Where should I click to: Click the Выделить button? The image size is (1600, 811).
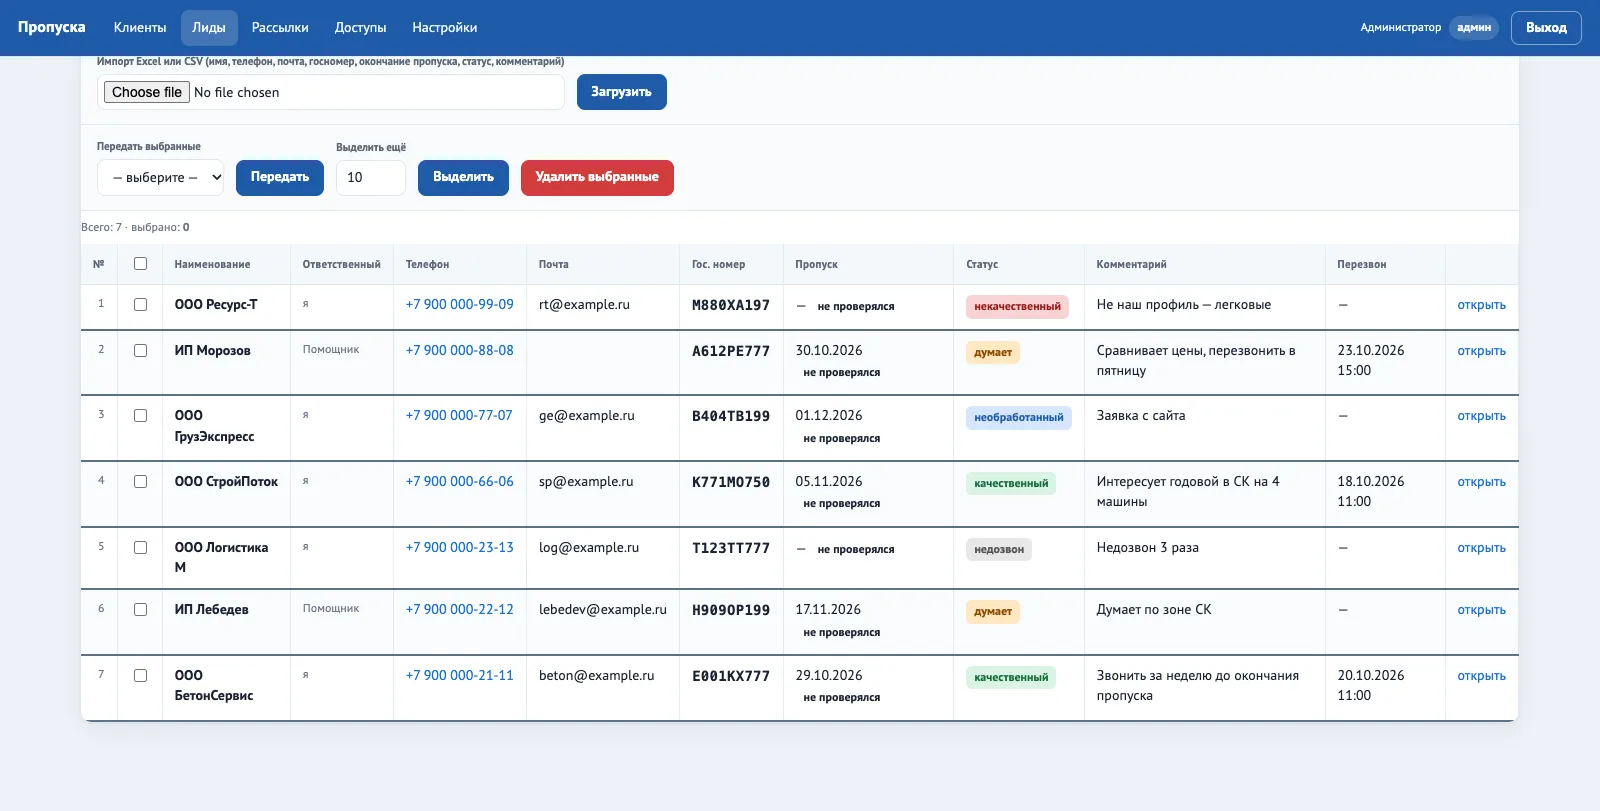pyautogui.click(x=463, y=178)
